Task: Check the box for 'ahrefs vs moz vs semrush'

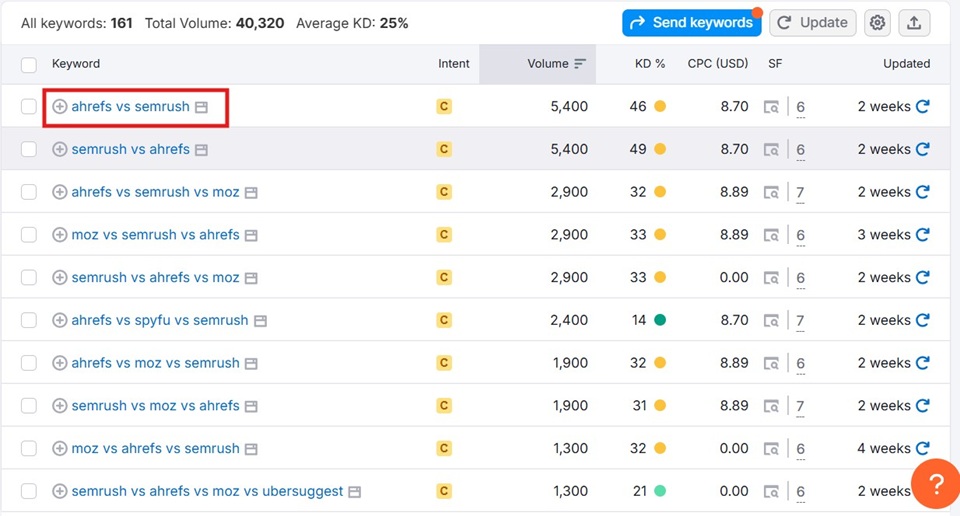Action: point(29,363)
